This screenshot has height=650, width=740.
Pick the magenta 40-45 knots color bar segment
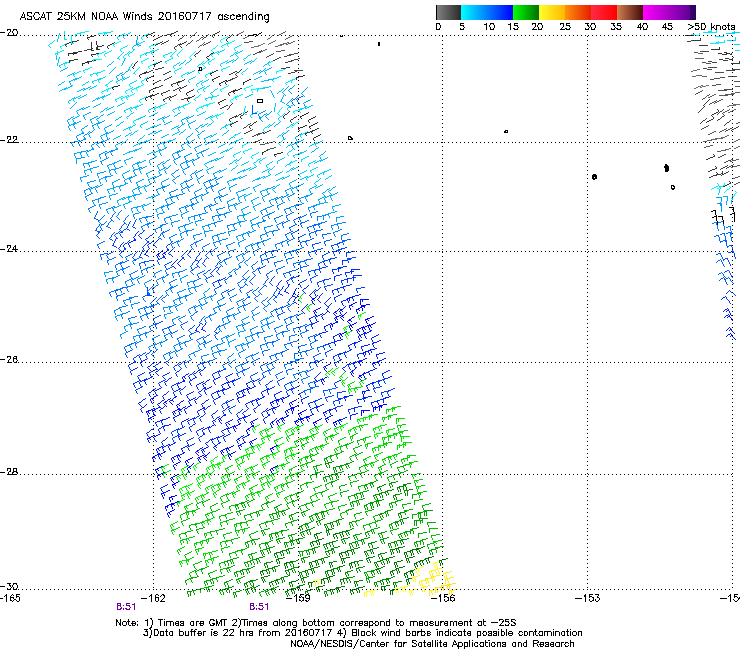pos(656,12)
